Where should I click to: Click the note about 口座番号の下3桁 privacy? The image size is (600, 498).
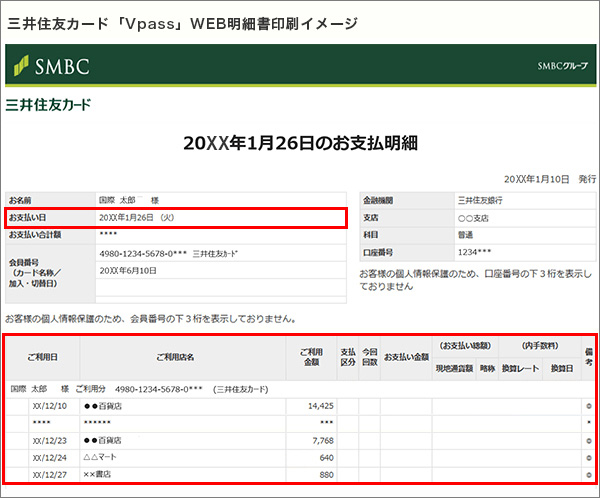(476, 280)
